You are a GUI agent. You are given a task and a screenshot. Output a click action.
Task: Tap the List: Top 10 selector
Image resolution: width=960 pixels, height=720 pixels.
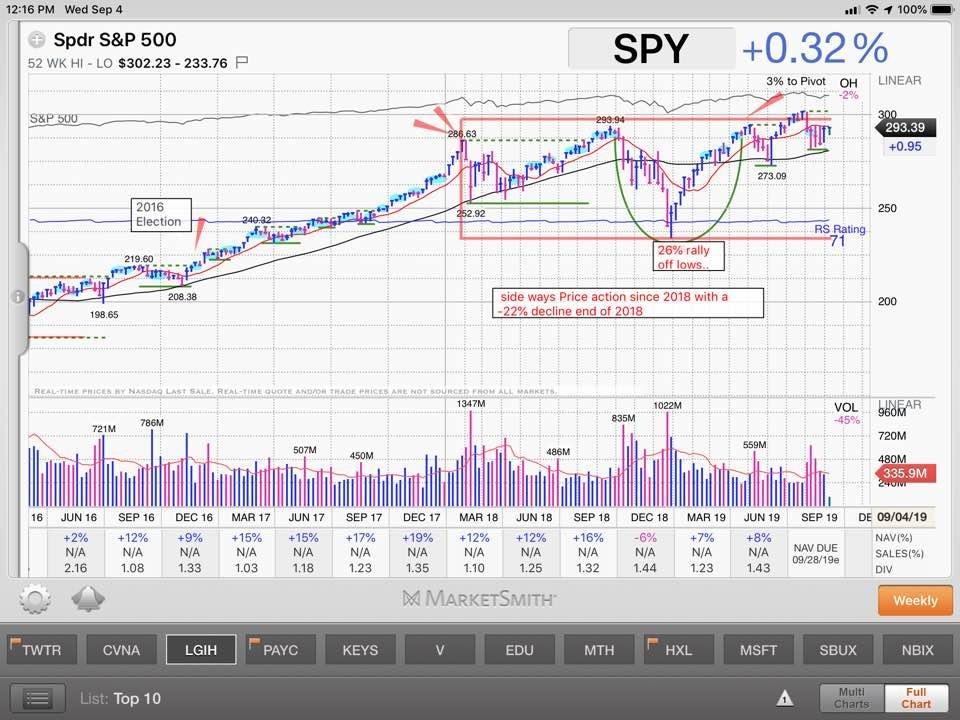(x=121, y=699)
